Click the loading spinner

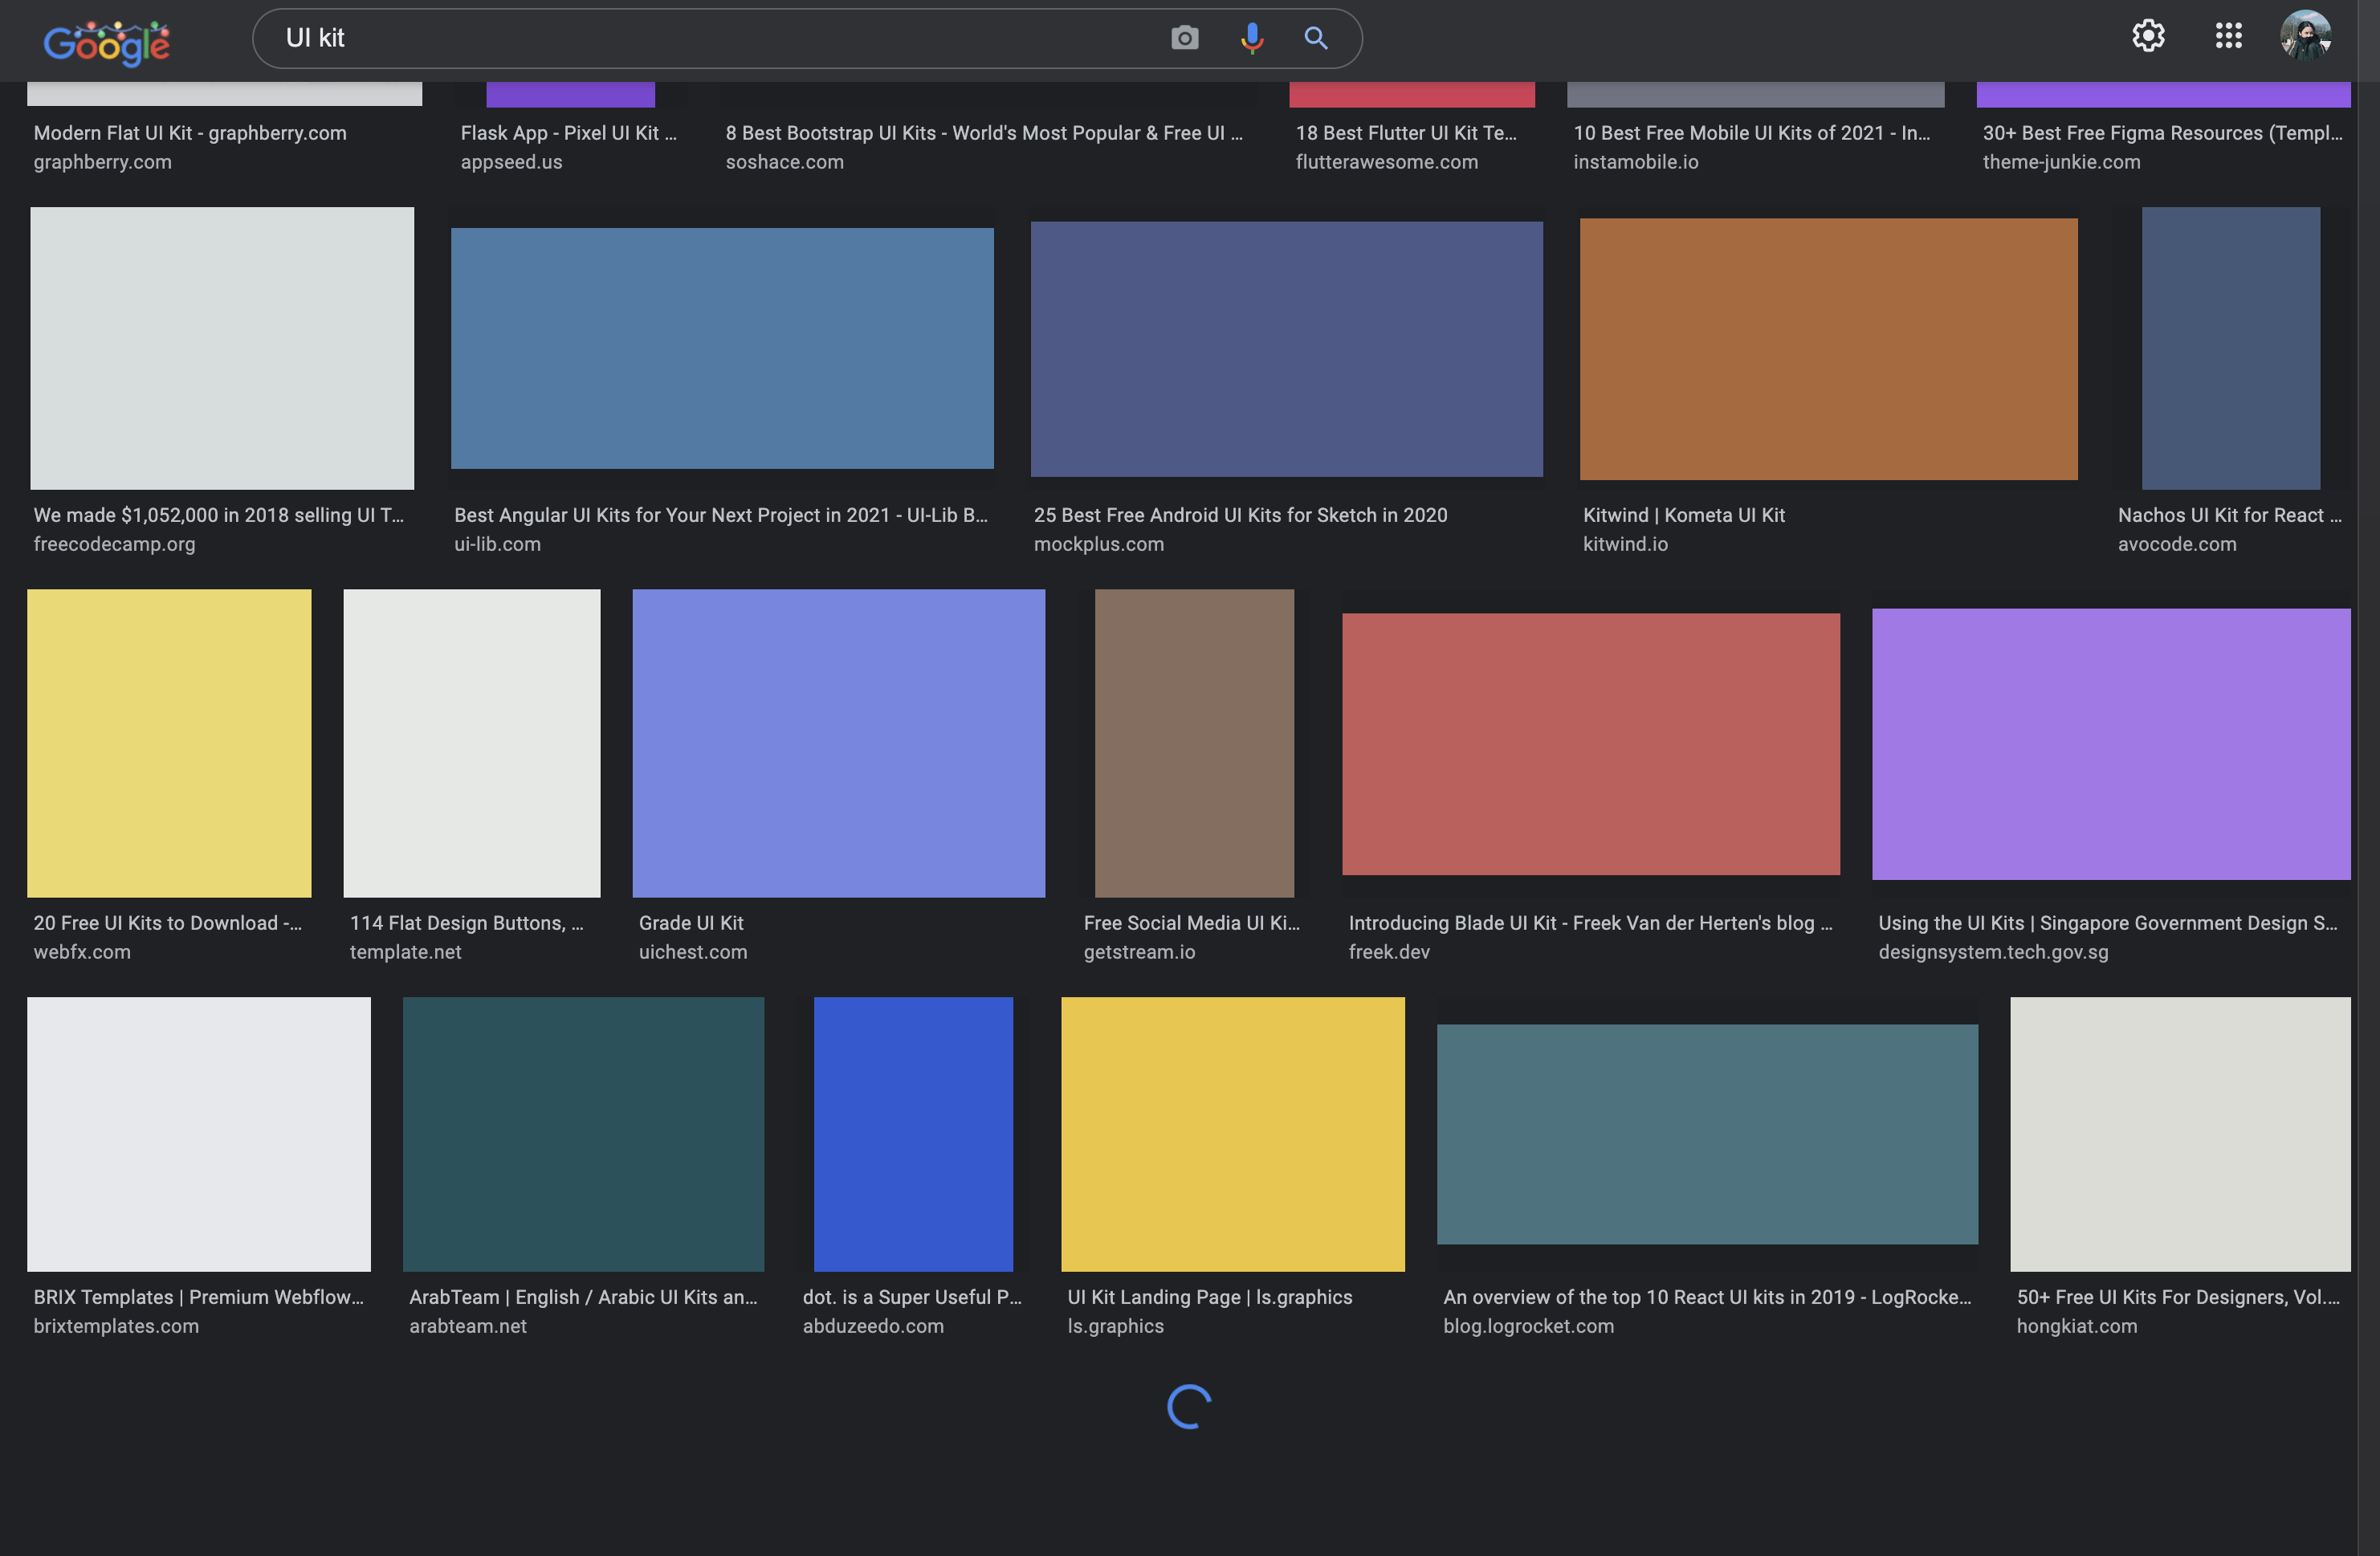pyautogui.click(x=1189, y=1406)
